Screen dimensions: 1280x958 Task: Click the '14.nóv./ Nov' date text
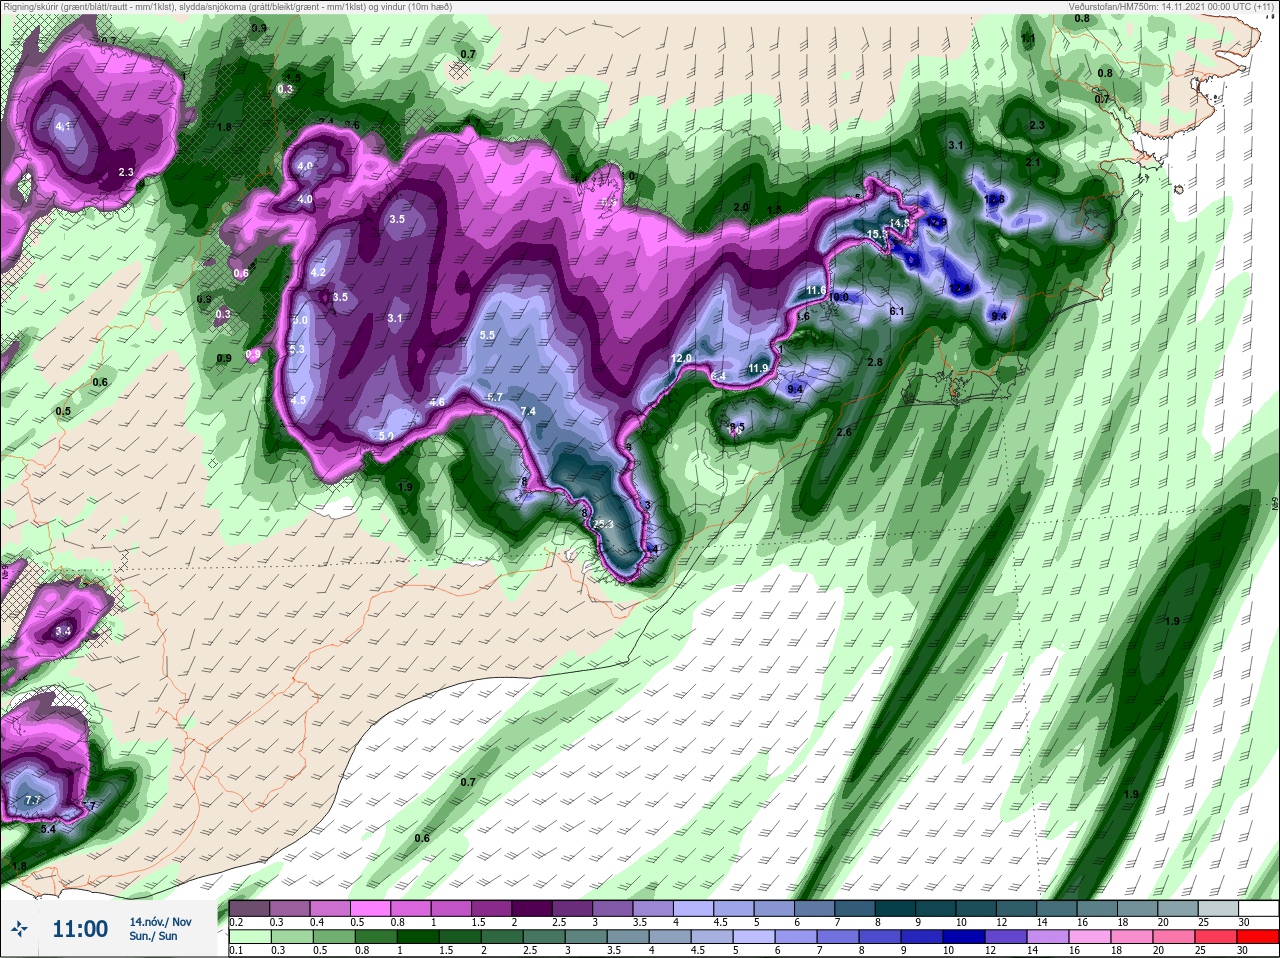pyautogui.click(x=160, y=921)
